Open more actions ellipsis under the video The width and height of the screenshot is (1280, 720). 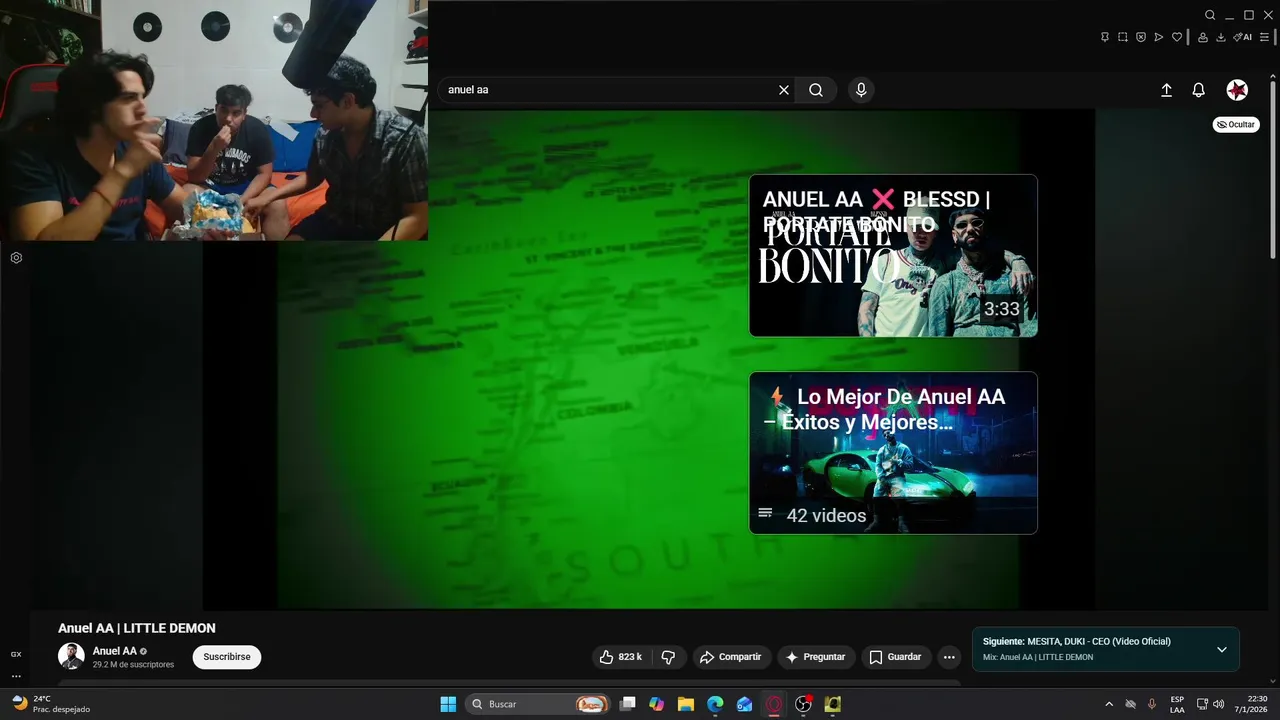949,657
